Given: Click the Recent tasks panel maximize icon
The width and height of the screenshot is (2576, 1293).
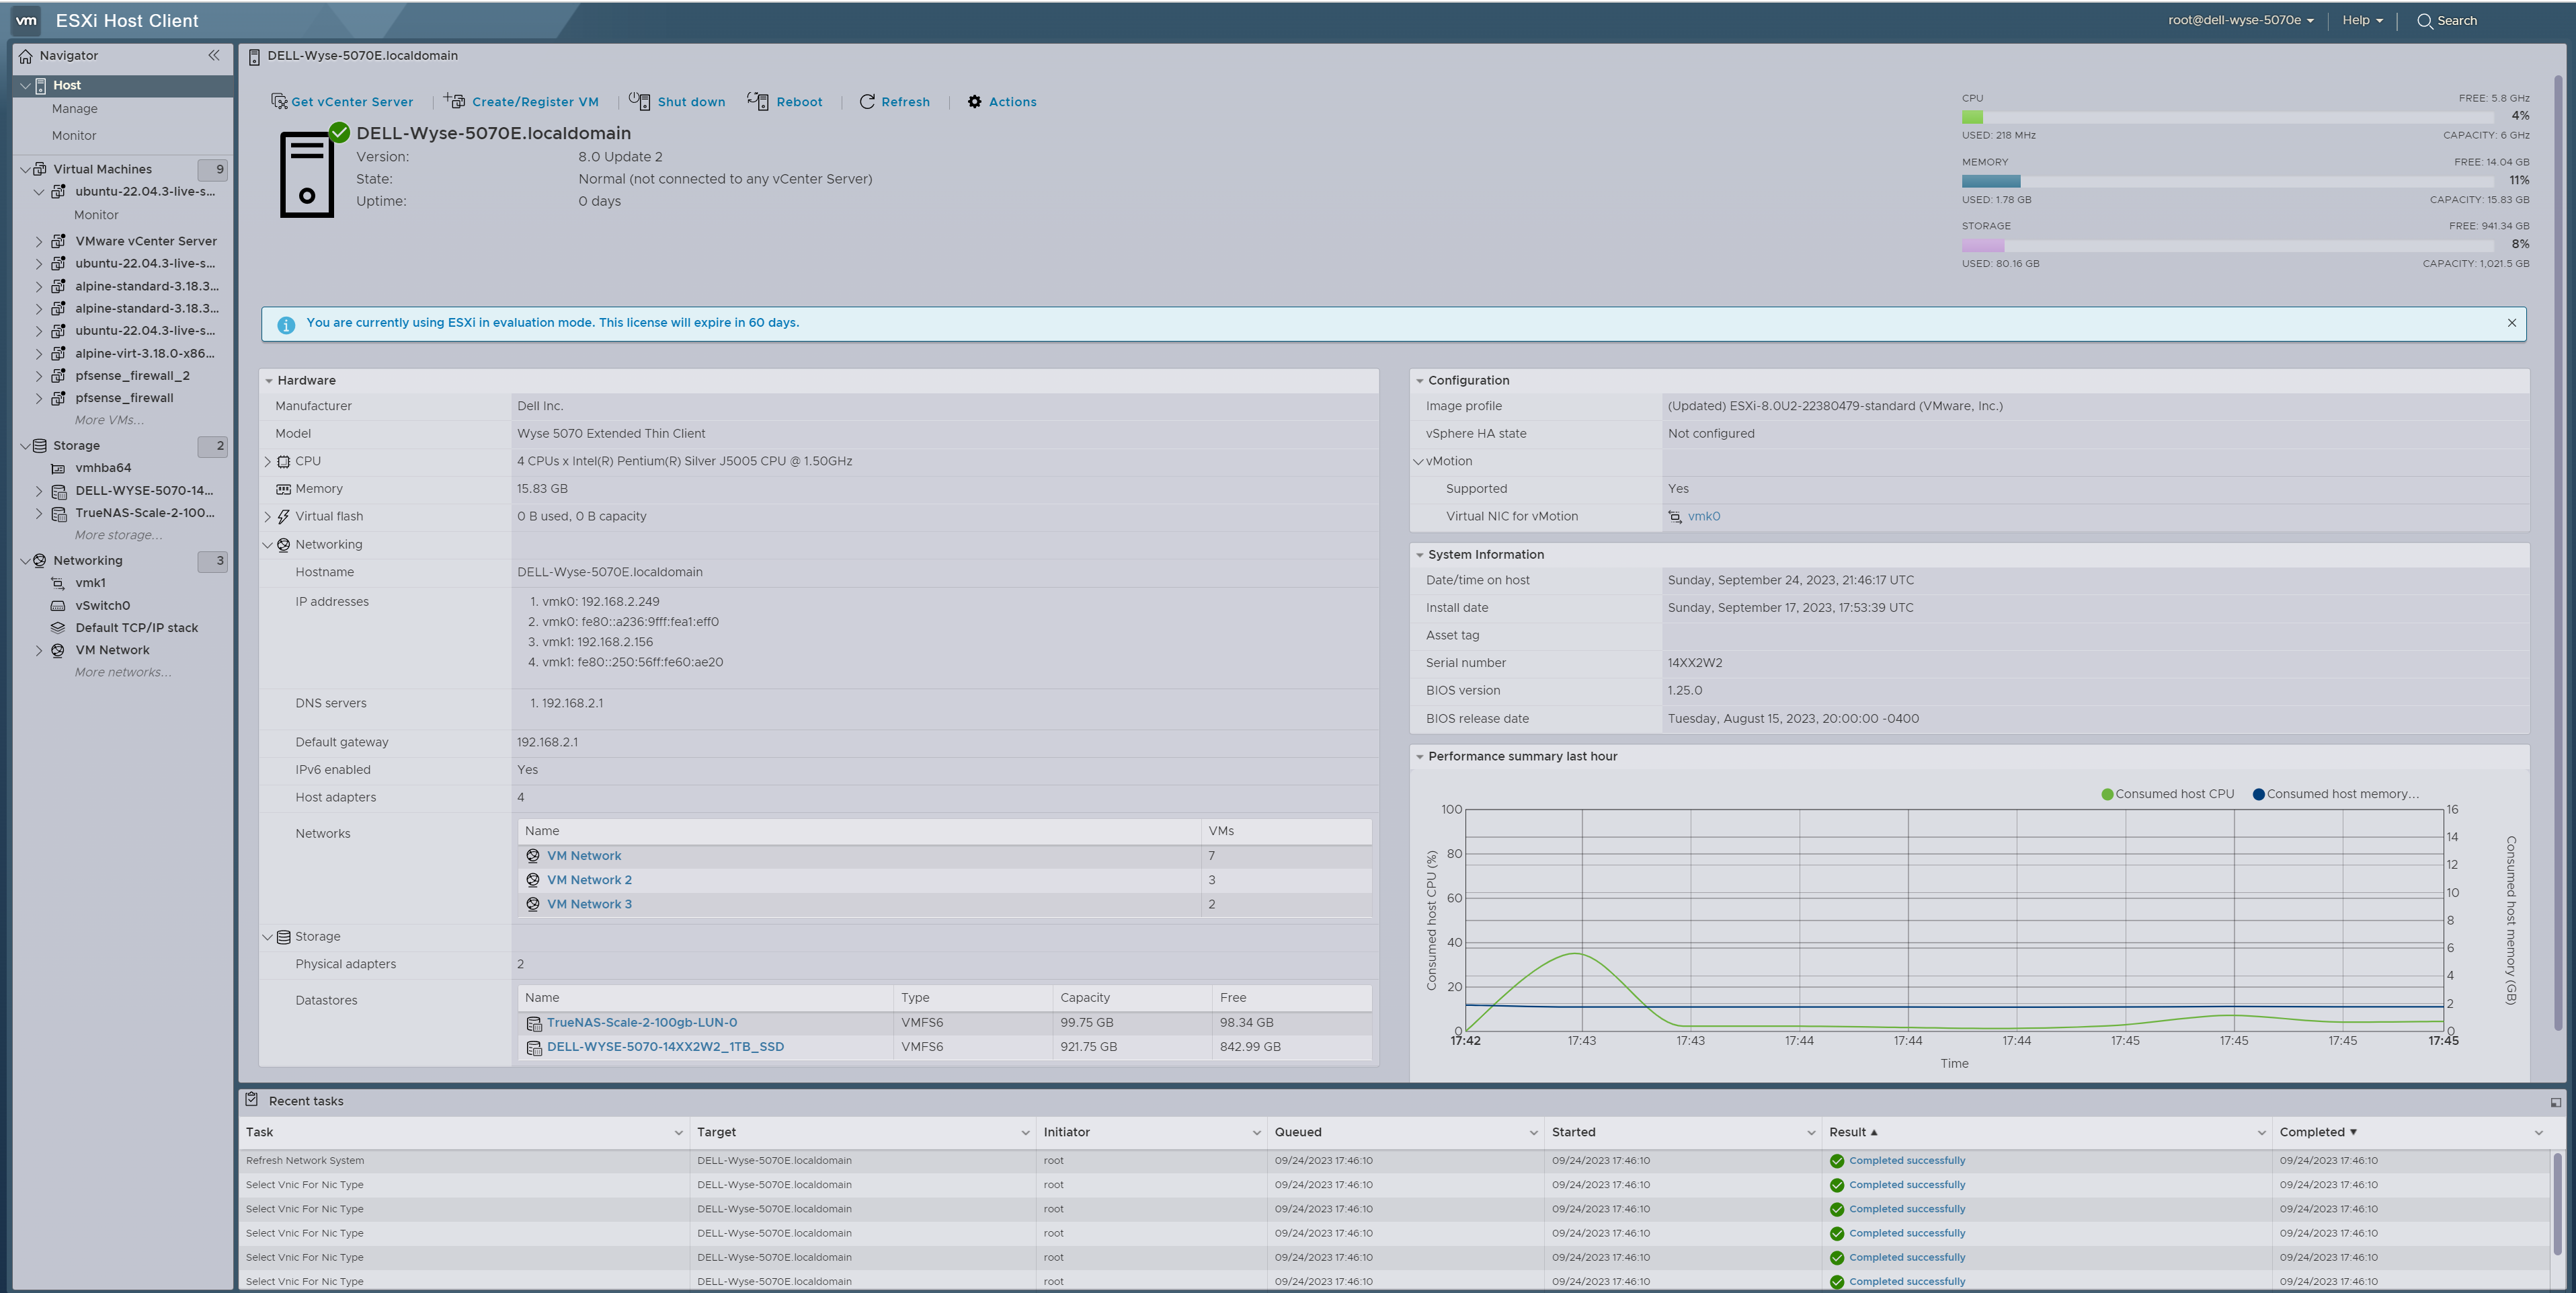Looking at the screenshot, I should coord(2555,1102).
